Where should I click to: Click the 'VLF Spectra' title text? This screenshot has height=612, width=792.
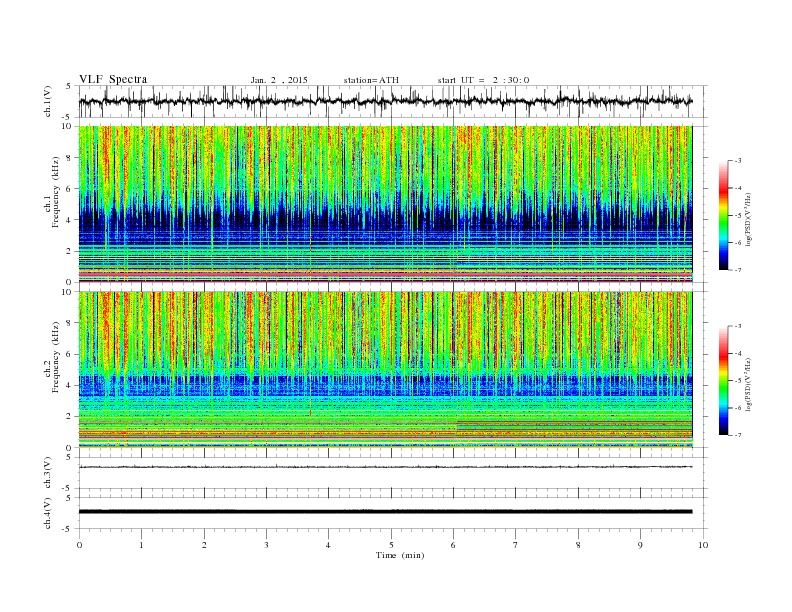point(113,79)
